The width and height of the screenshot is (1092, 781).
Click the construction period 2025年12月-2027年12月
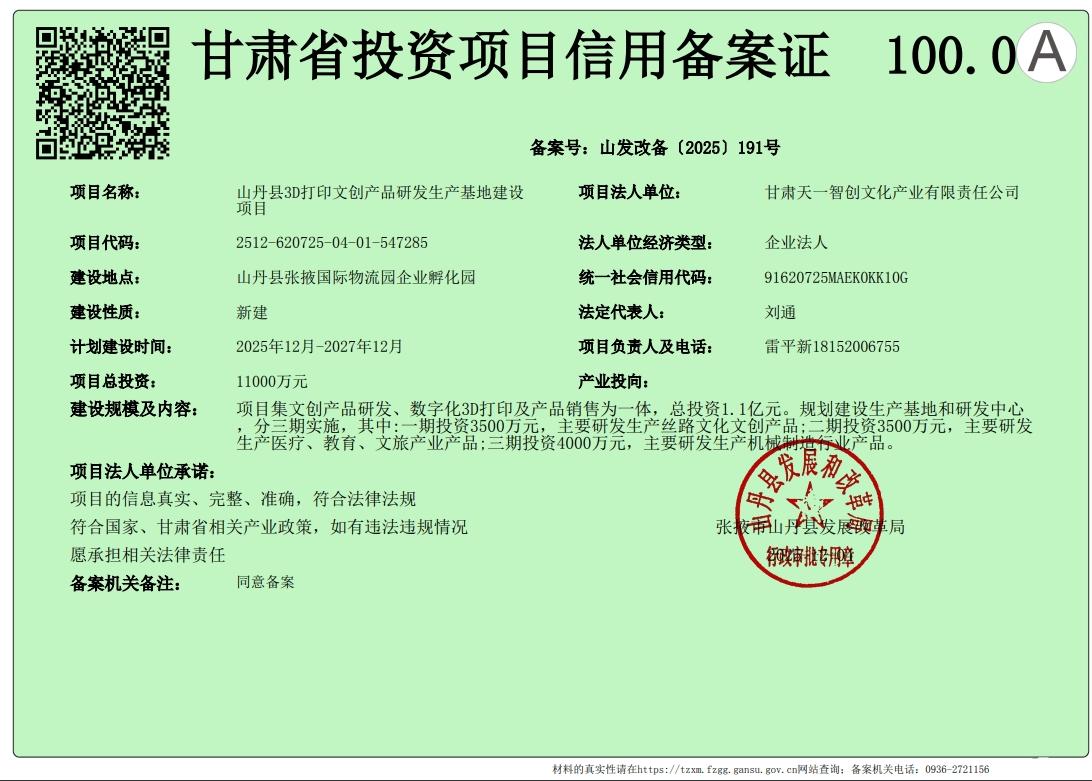pos(319,347)
